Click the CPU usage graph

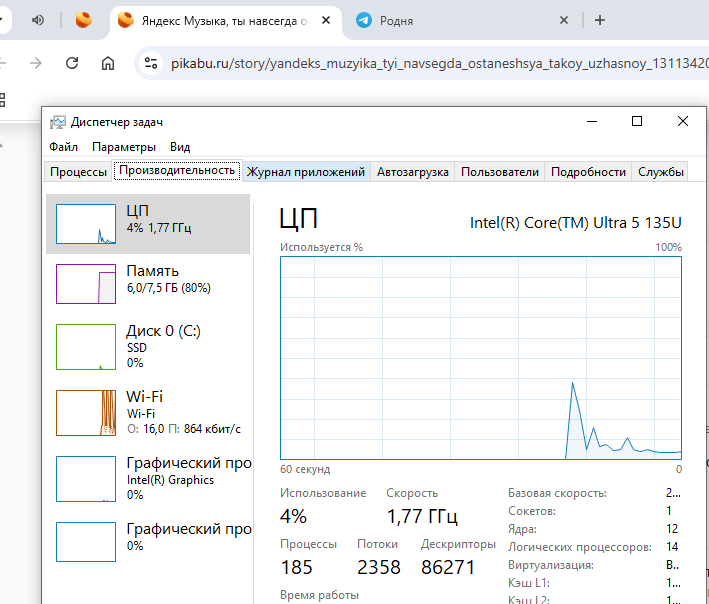click(481, 357)
